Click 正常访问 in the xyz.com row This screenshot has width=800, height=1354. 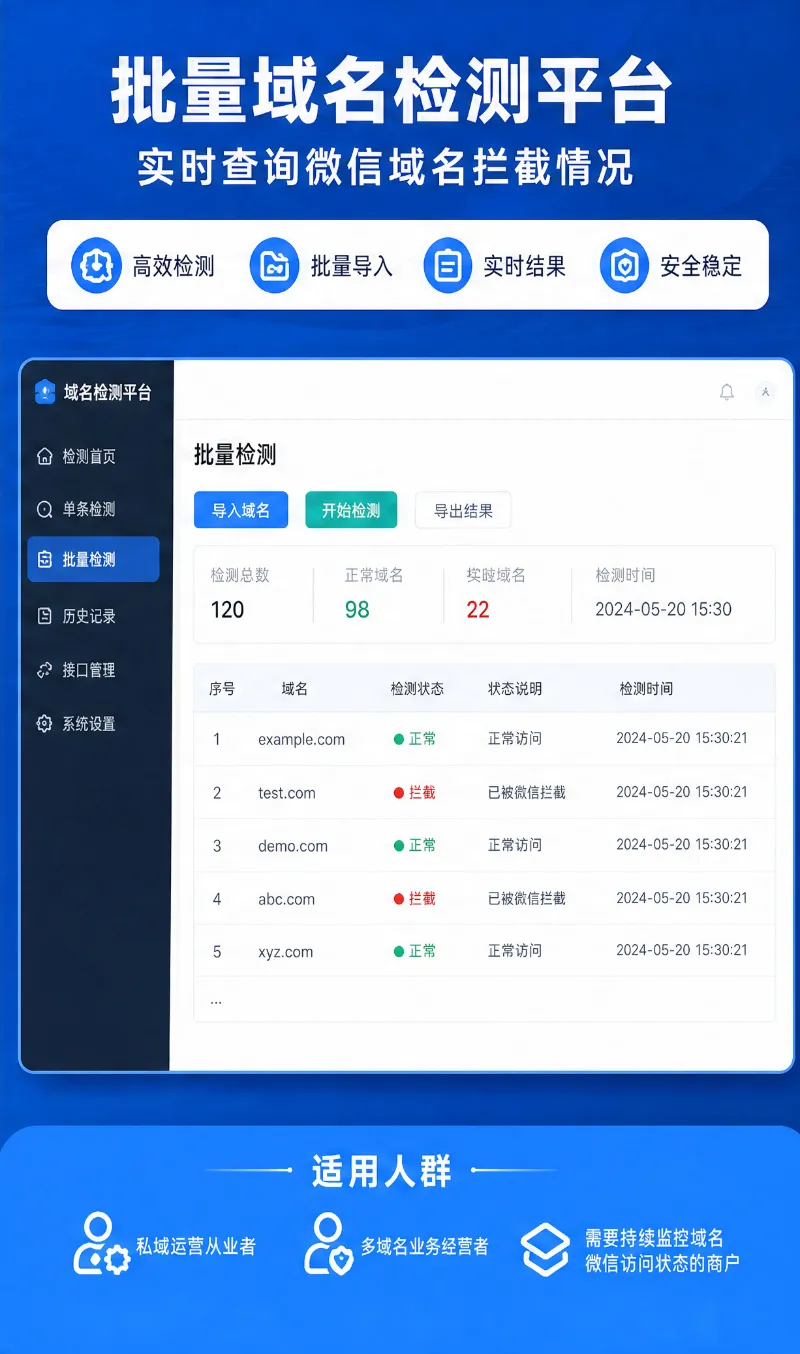[x=515, y=951]
